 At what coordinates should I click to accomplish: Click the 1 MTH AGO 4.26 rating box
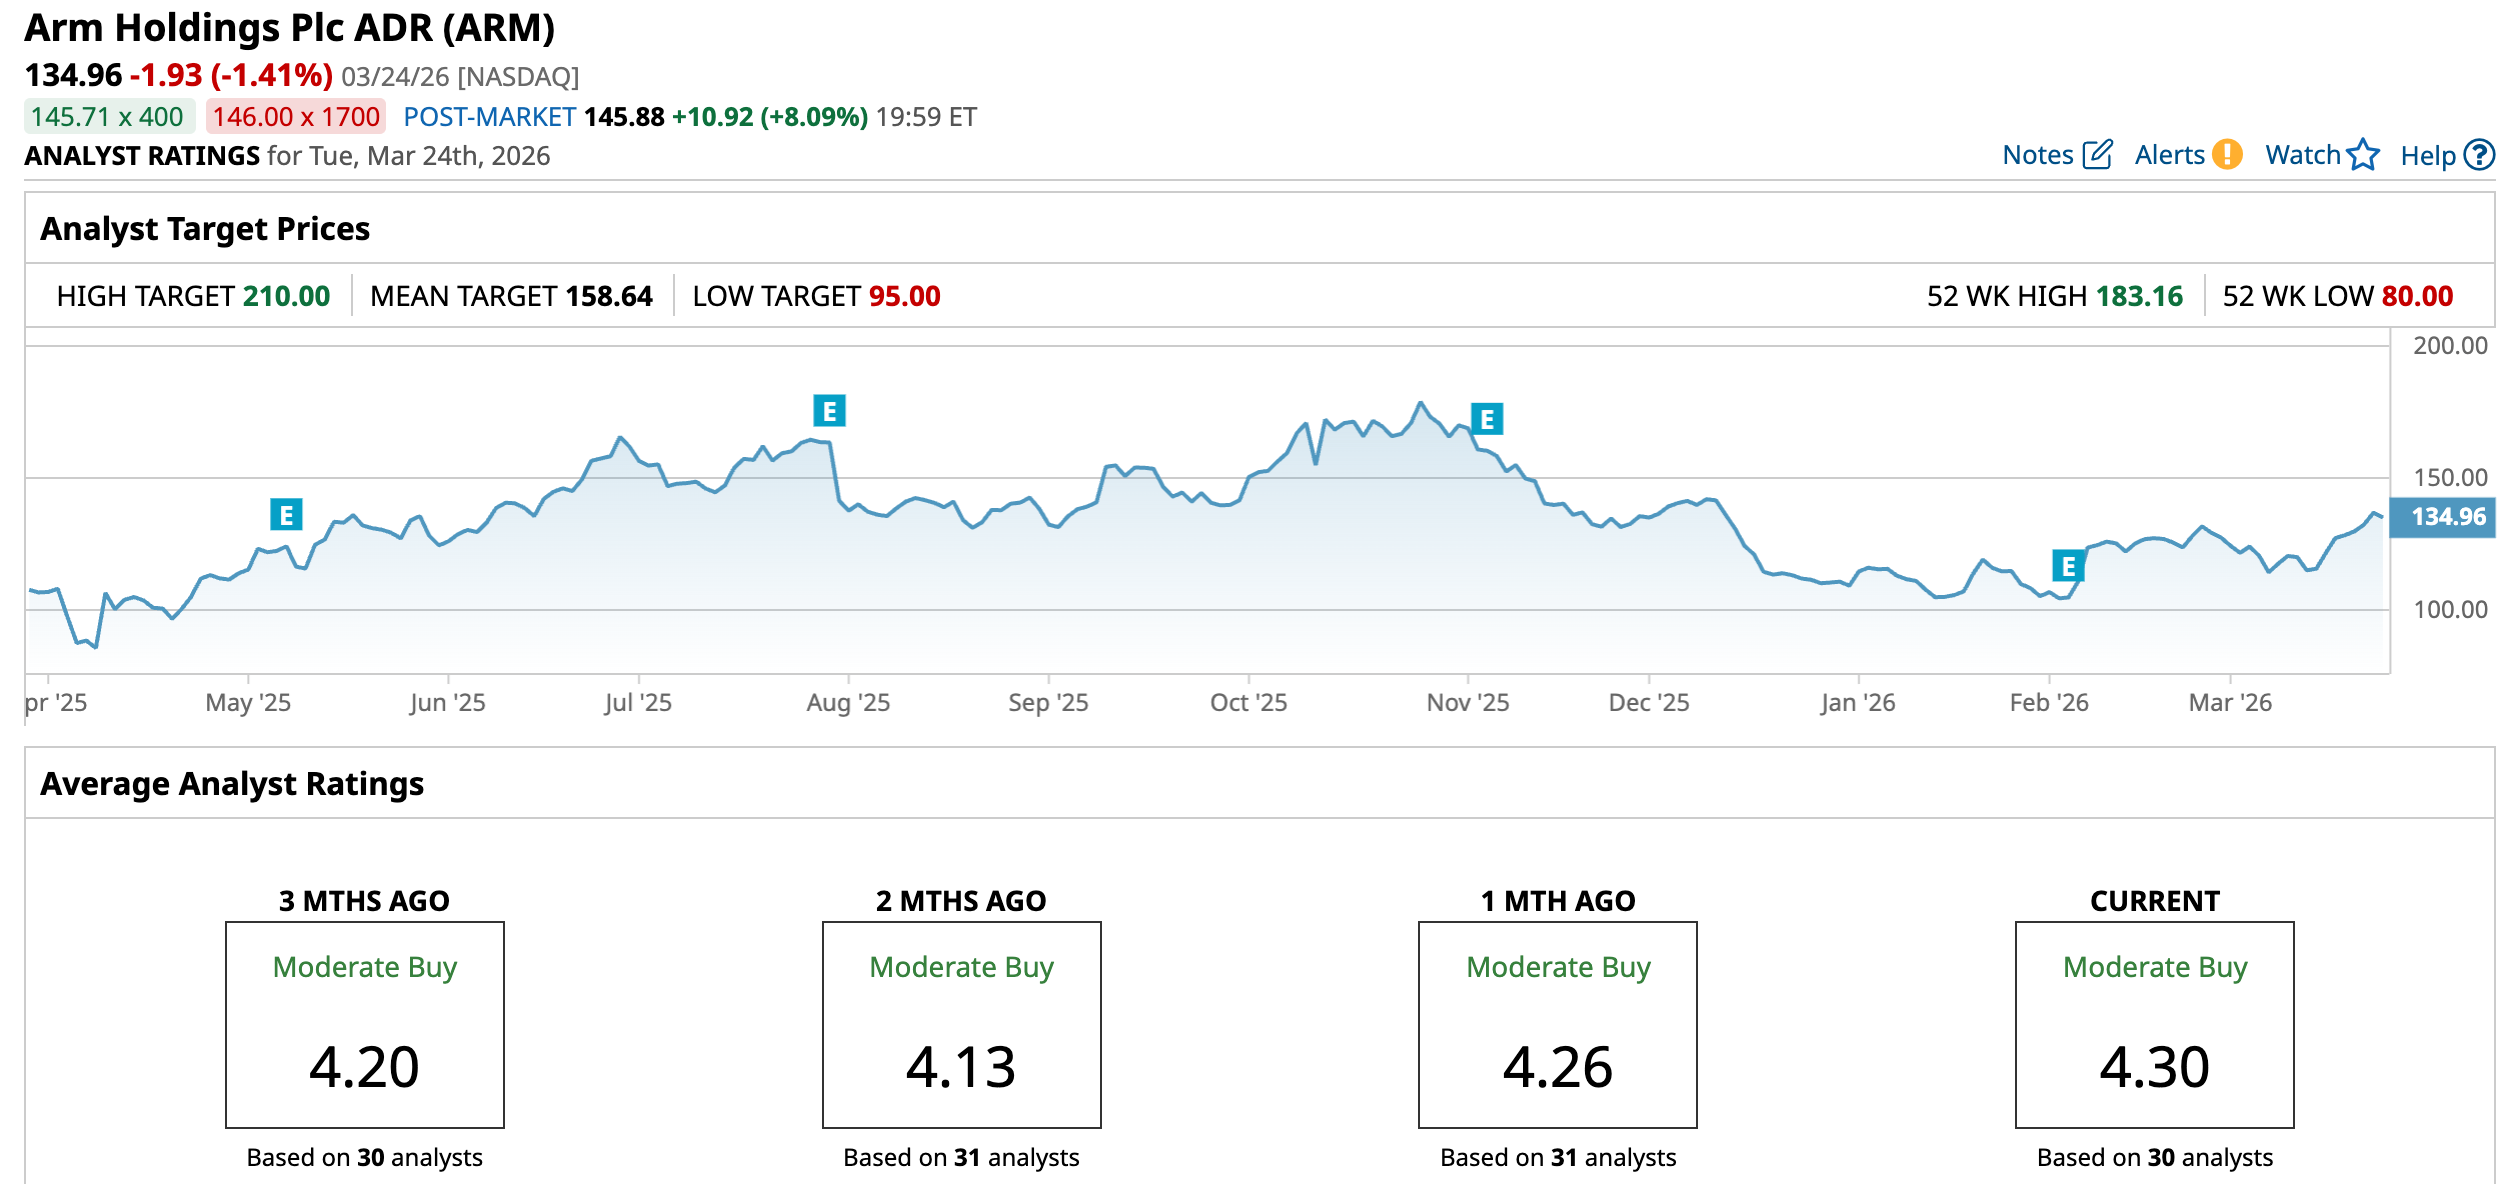click(1557, 1025)
